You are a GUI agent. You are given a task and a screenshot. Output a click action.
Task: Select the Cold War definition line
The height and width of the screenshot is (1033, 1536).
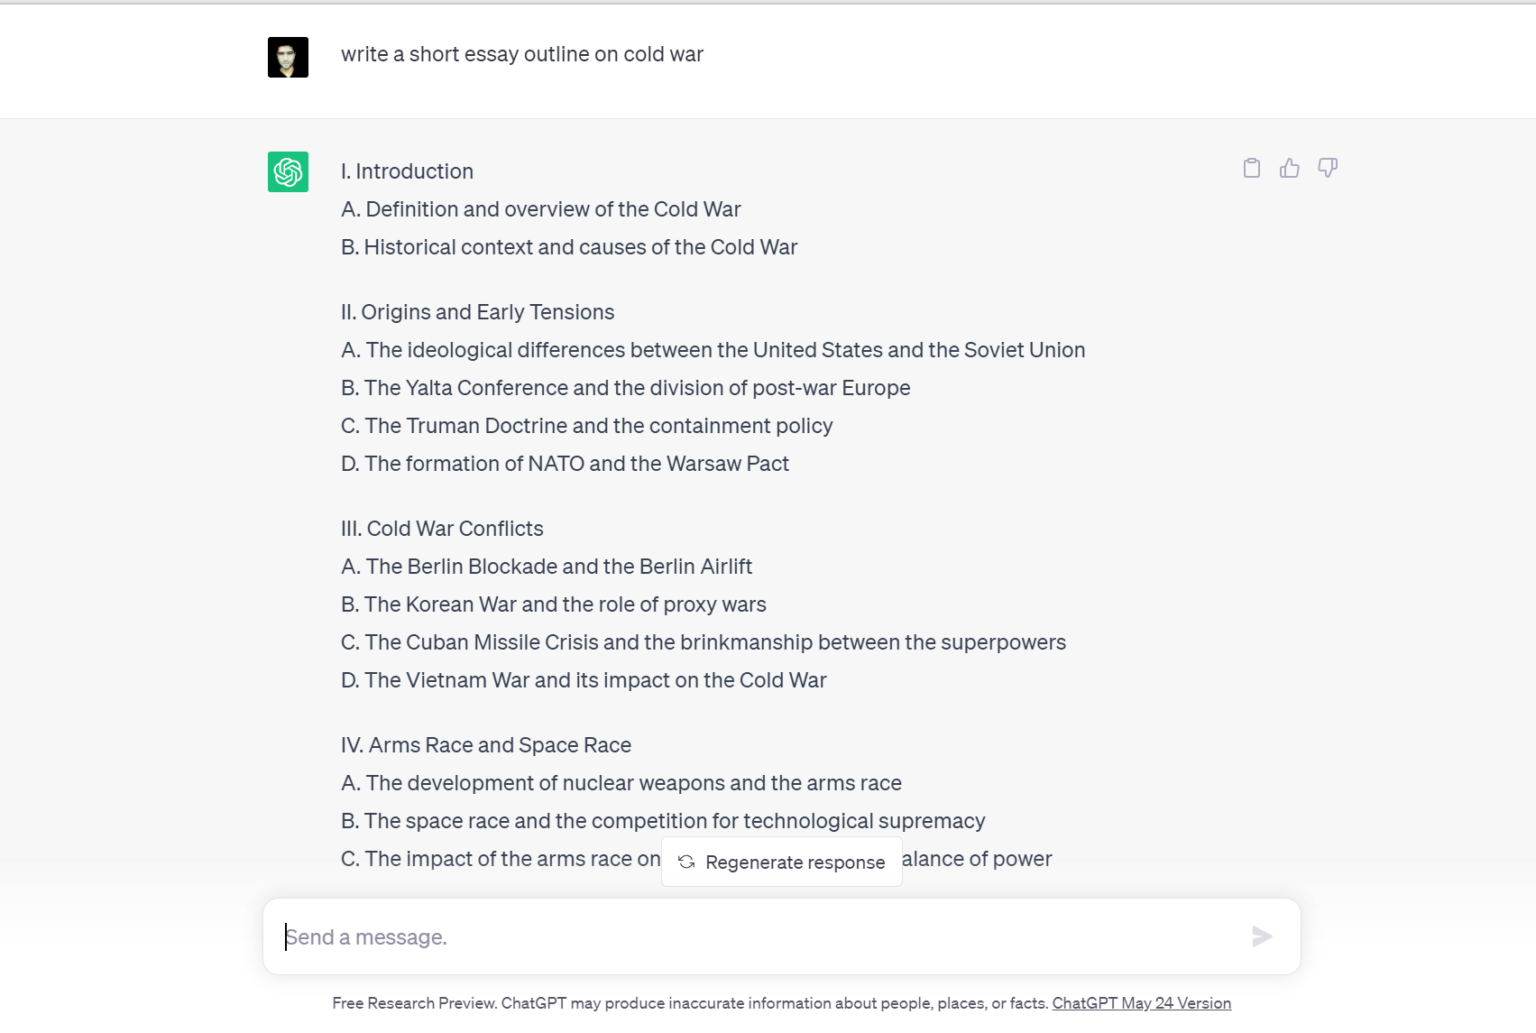(541, 209)
